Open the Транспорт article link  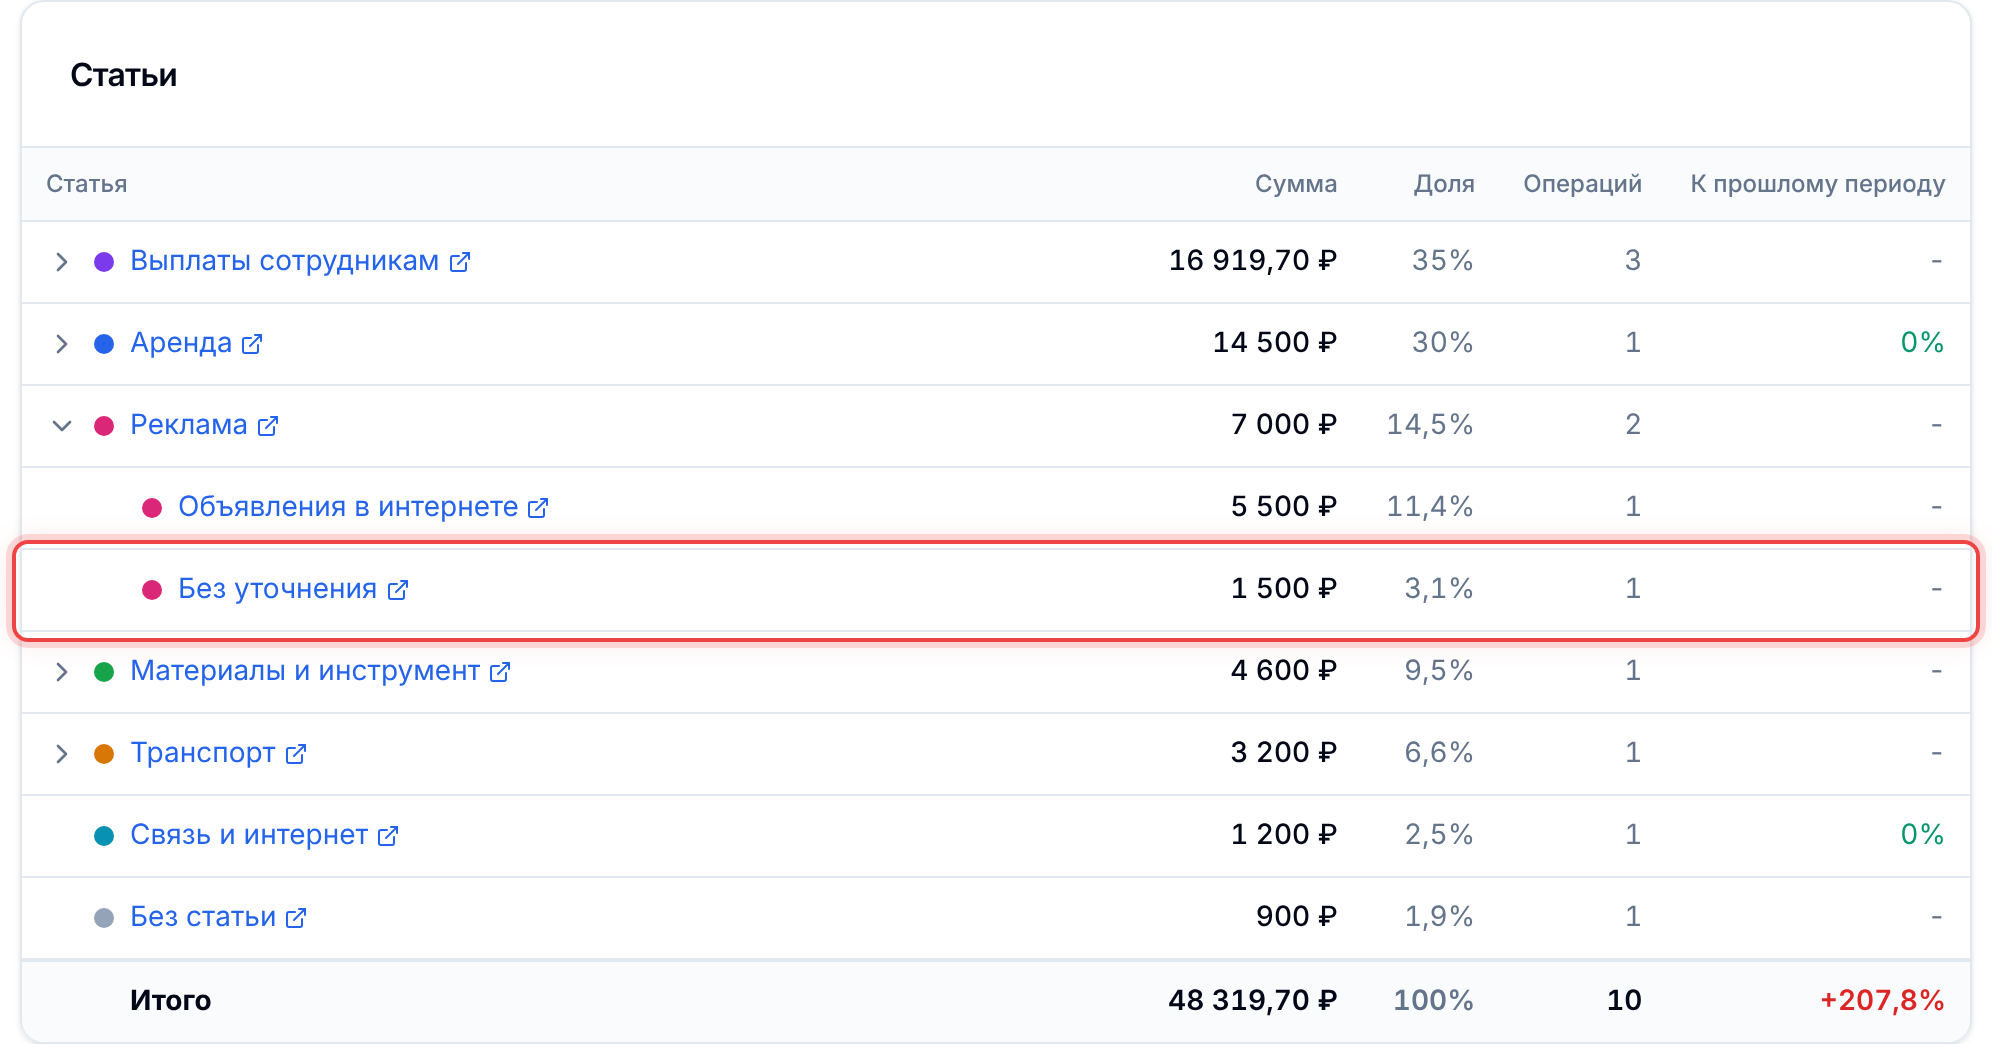(203, 753)
